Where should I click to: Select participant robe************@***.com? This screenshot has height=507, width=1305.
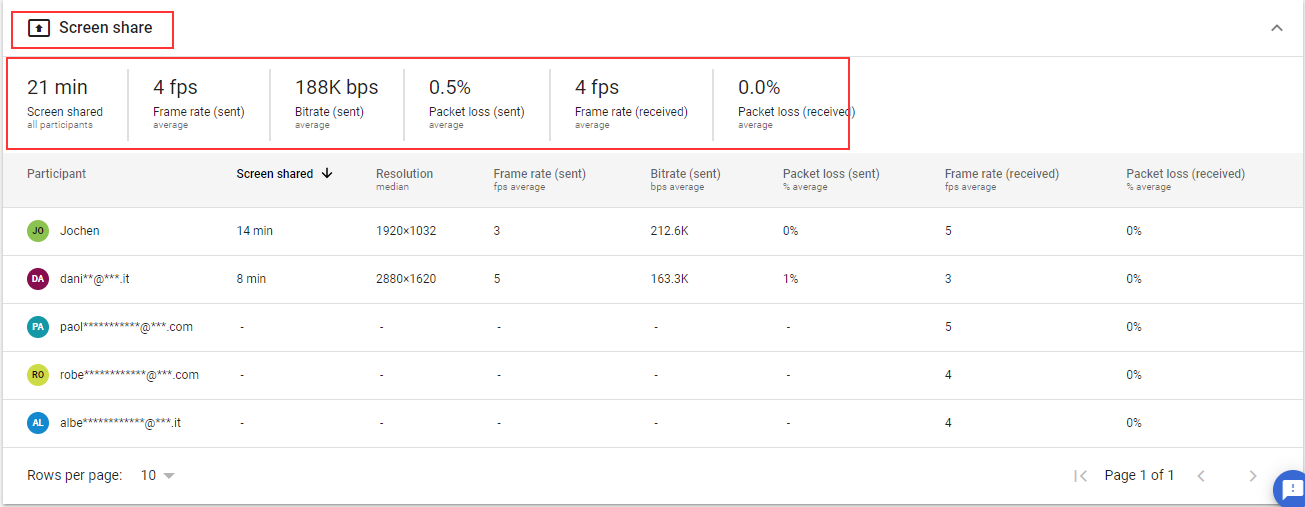pyautogui.click(x=130, y=375)
